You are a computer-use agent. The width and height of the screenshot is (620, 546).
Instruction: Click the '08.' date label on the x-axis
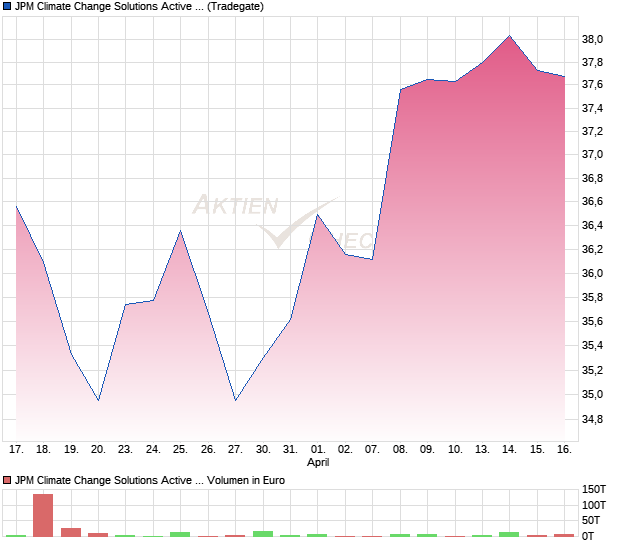pos(400,449)
